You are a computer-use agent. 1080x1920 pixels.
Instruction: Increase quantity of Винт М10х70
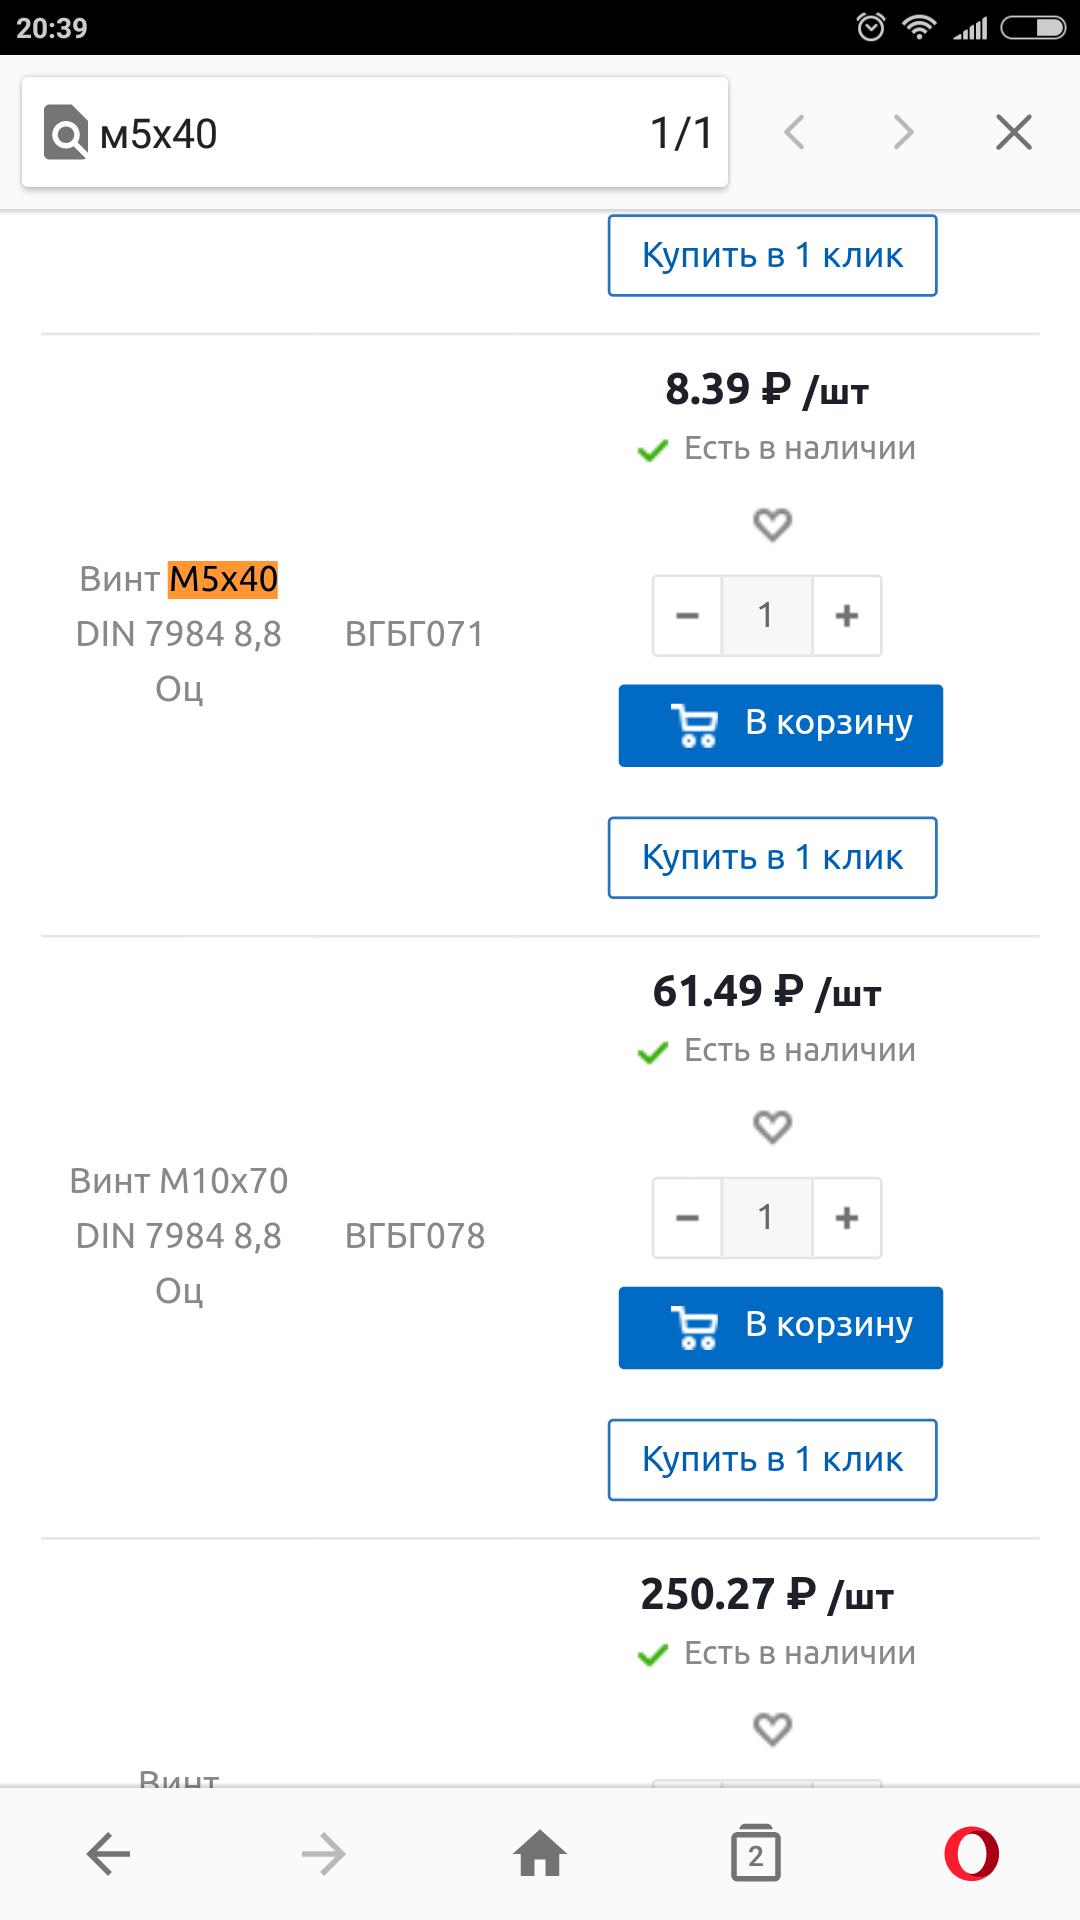coord(847,1218)
